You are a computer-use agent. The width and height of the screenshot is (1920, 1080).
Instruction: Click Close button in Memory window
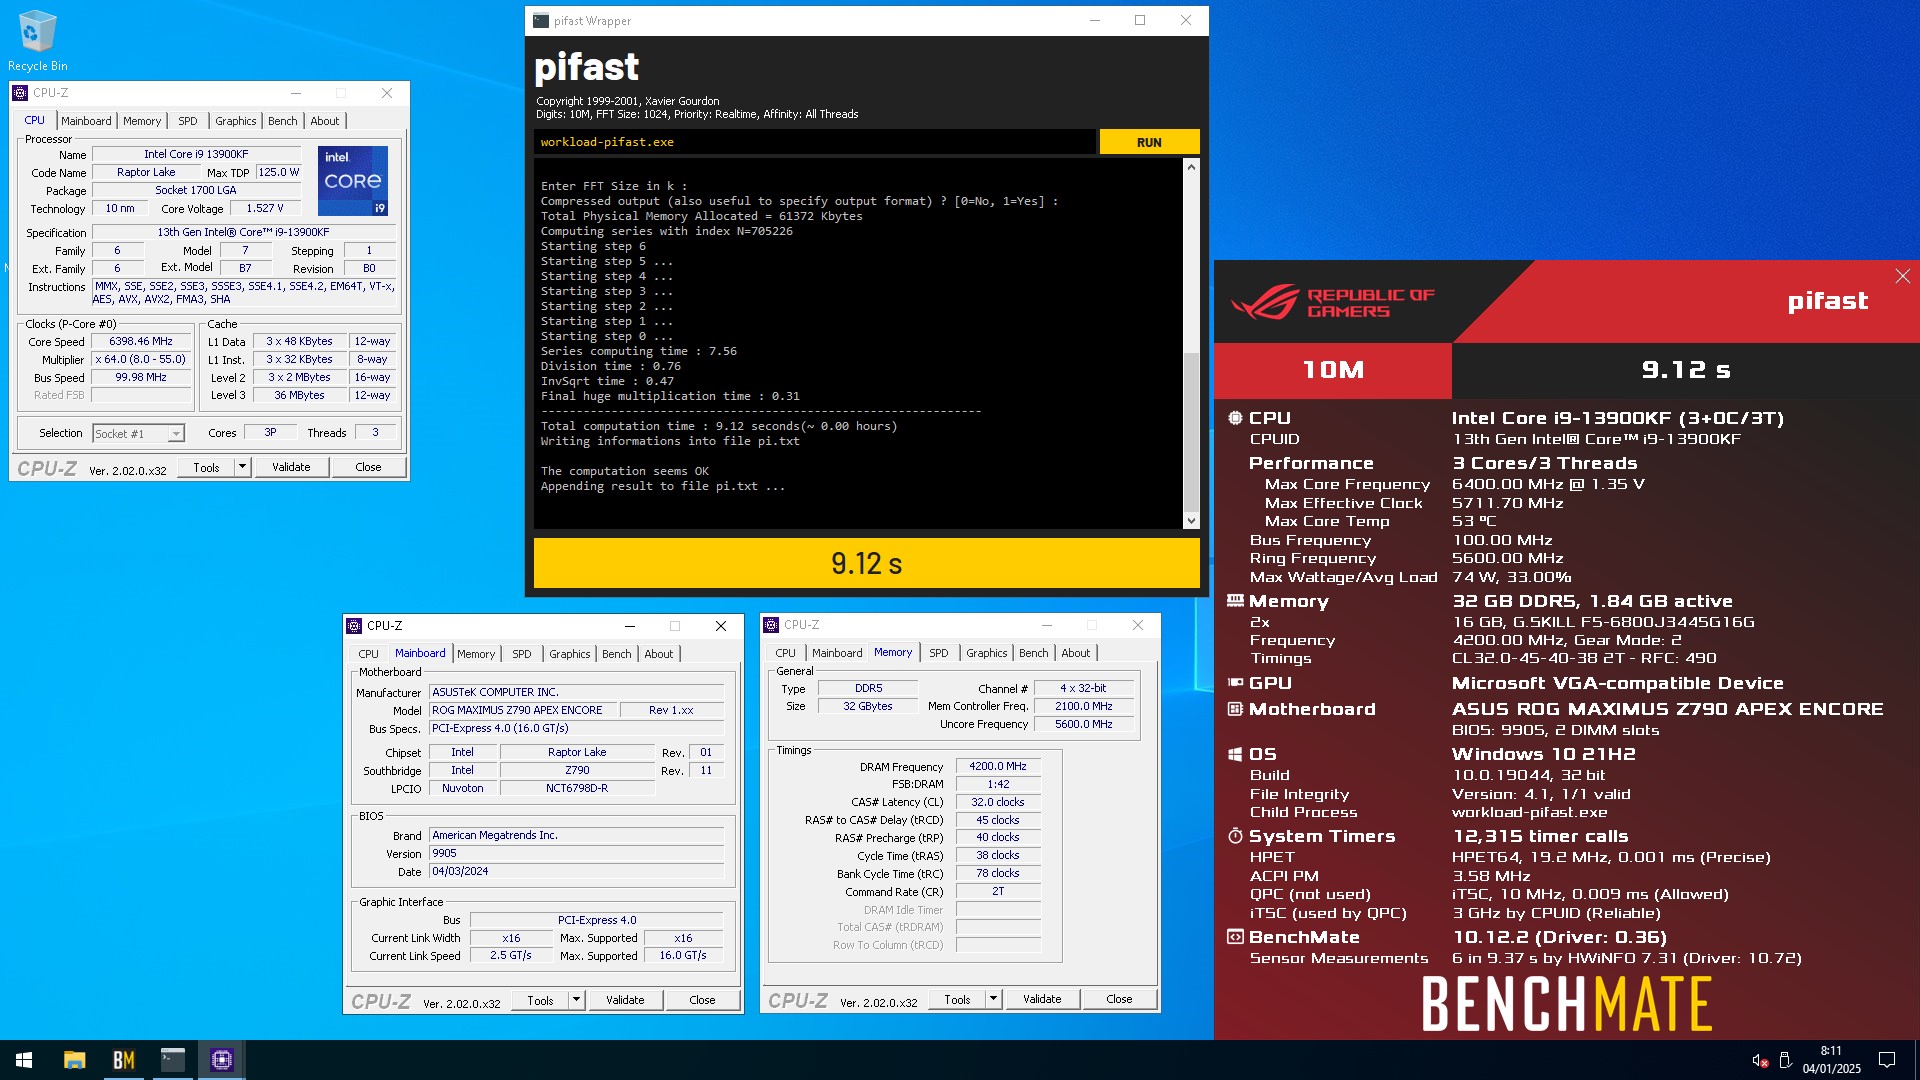point(1119,999)
